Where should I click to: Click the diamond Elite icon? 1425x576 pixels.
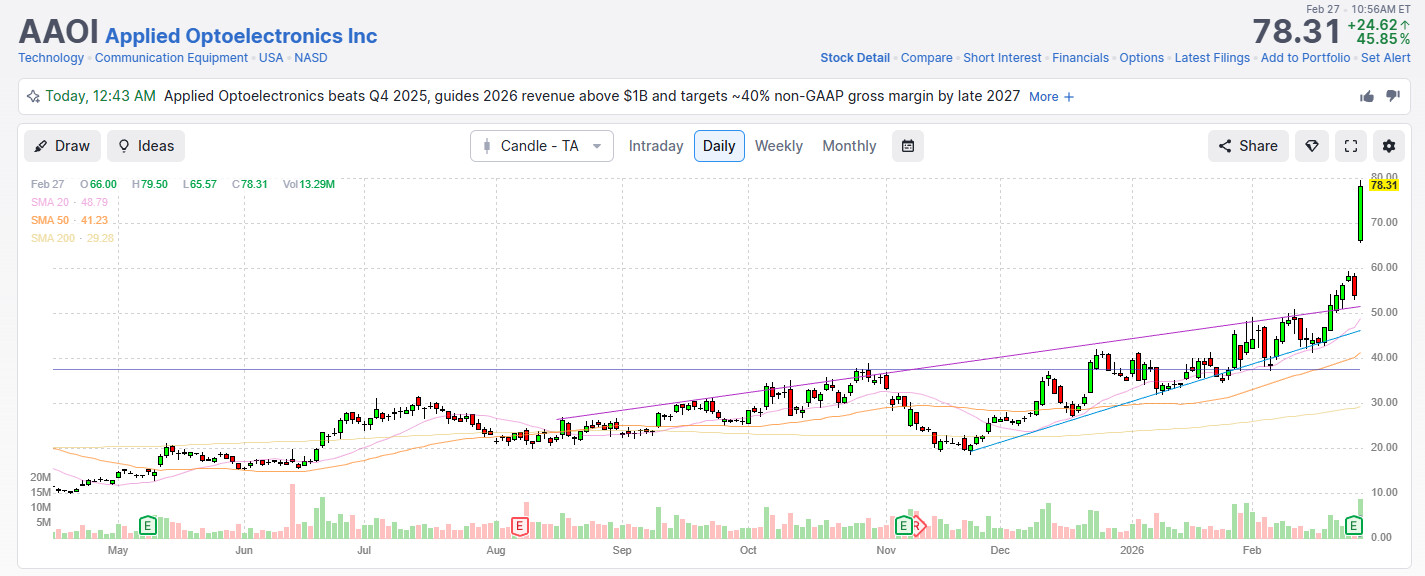tap(1312, 146)
